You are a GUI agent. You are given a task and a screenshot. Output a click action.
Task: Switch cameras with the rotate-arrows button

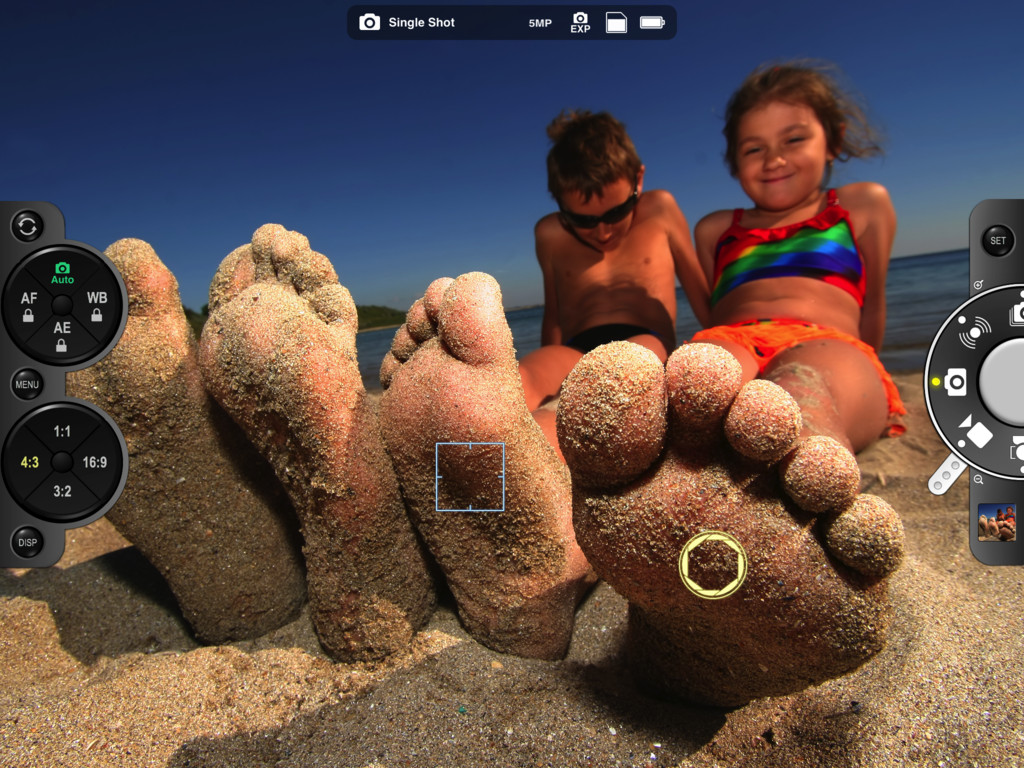[x=27, y=227]
